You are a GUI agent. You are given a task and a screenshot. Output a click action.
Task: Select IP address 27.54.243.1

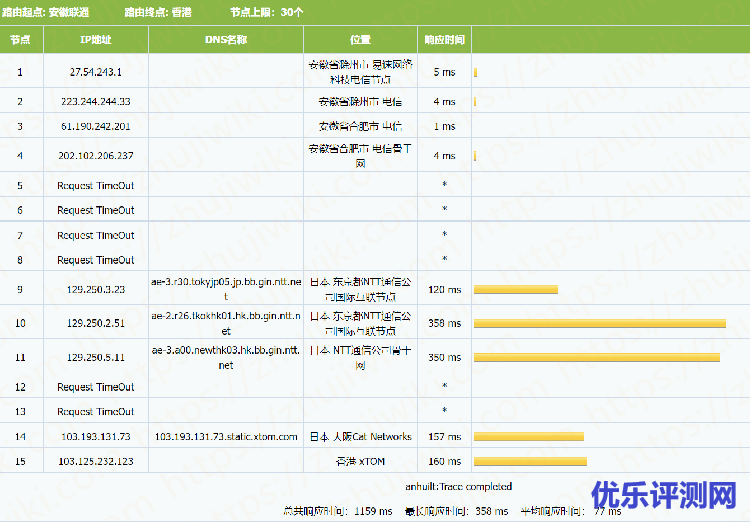tap(95, 72)
